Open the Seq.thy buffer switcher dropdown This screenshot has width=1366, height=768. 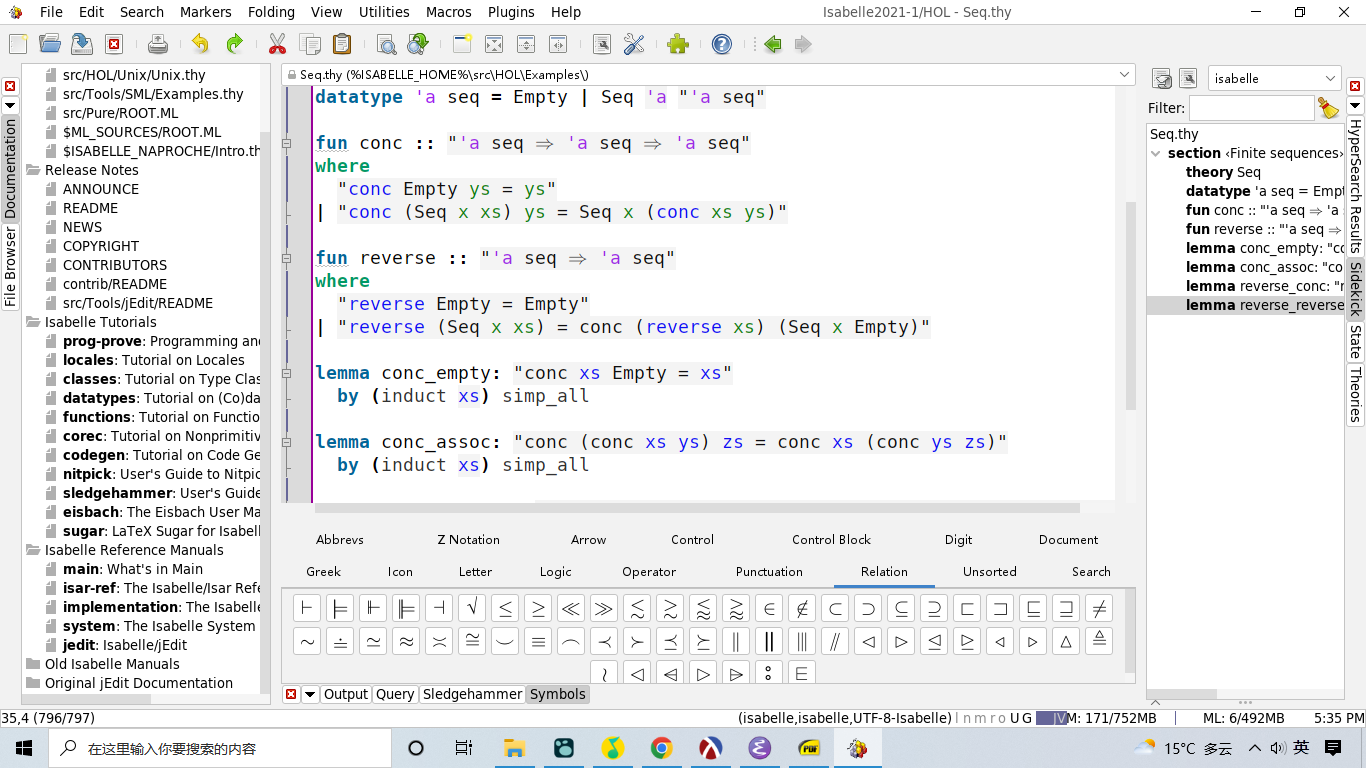1125,75
